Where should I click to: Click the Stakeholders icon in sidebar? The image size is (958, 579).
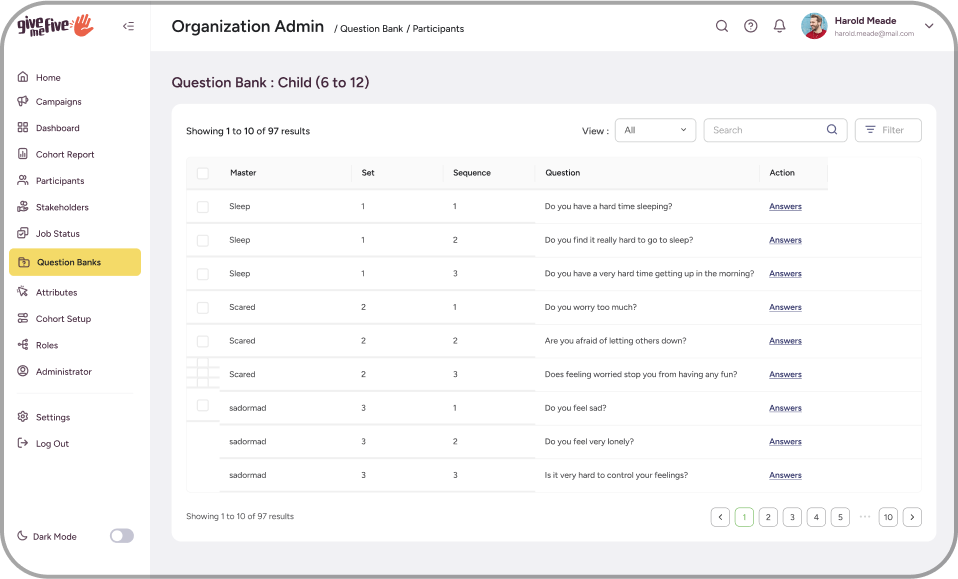[23, 206]
